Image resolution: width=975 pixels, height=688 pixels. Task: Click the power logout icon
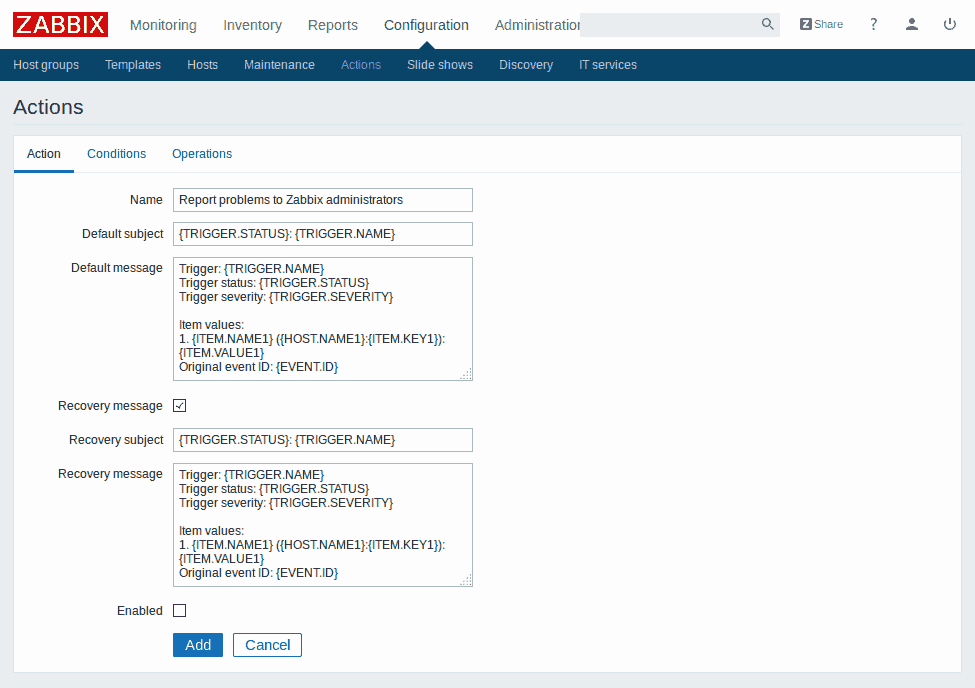click(x=949, y=24)
